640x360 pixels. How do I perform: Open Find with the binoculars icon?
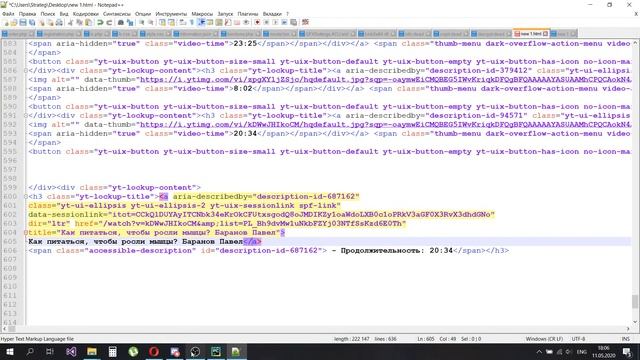tap(121, 22)
